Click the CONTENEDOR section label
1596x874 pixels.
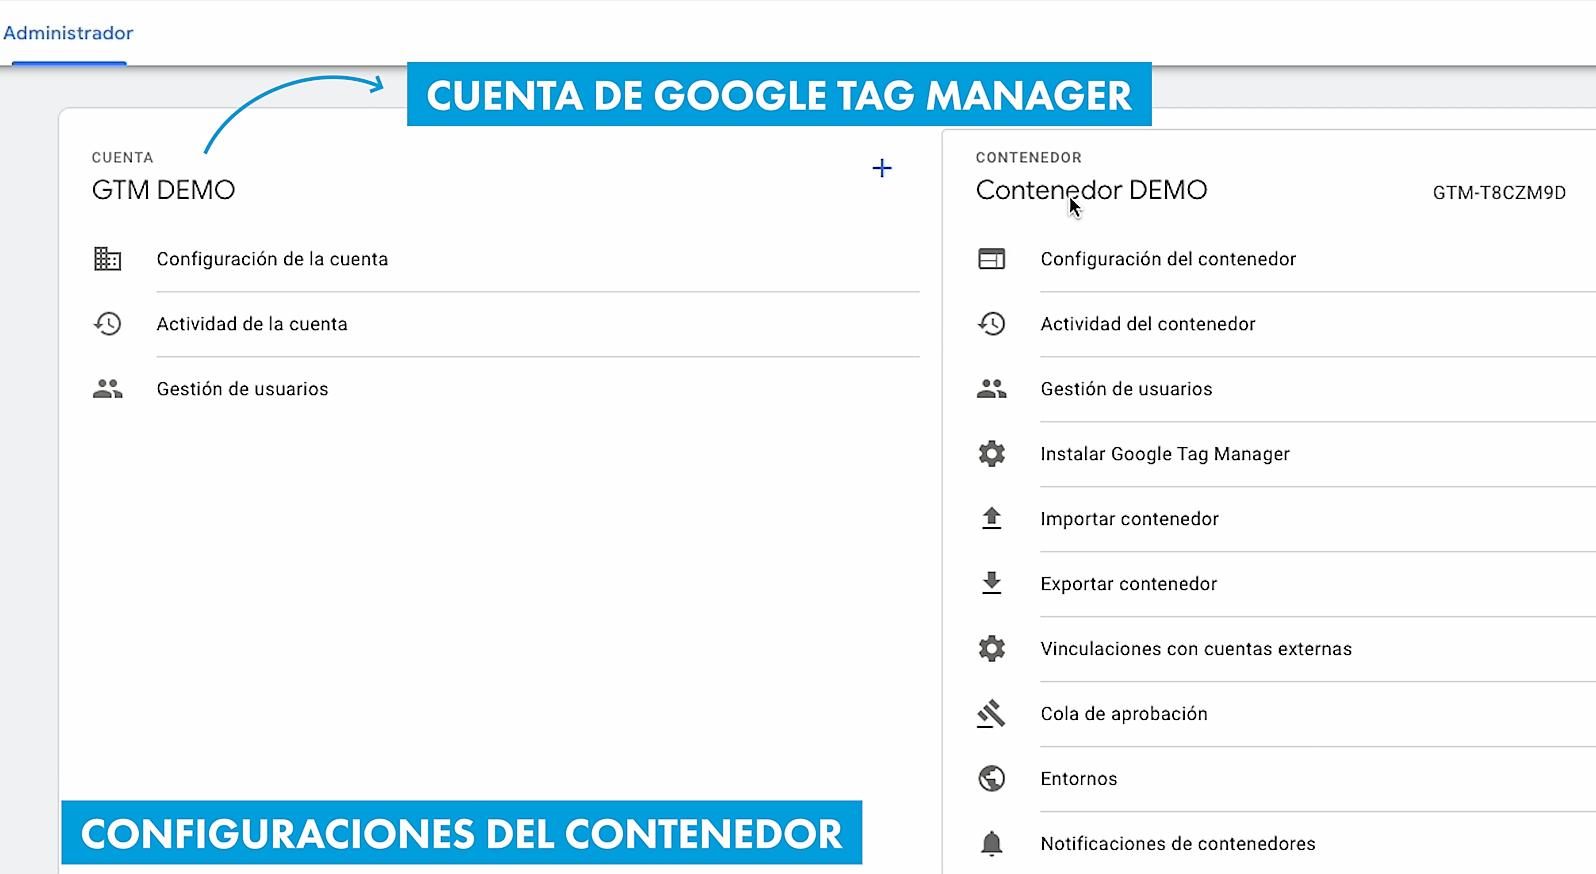click(1029, 158)
